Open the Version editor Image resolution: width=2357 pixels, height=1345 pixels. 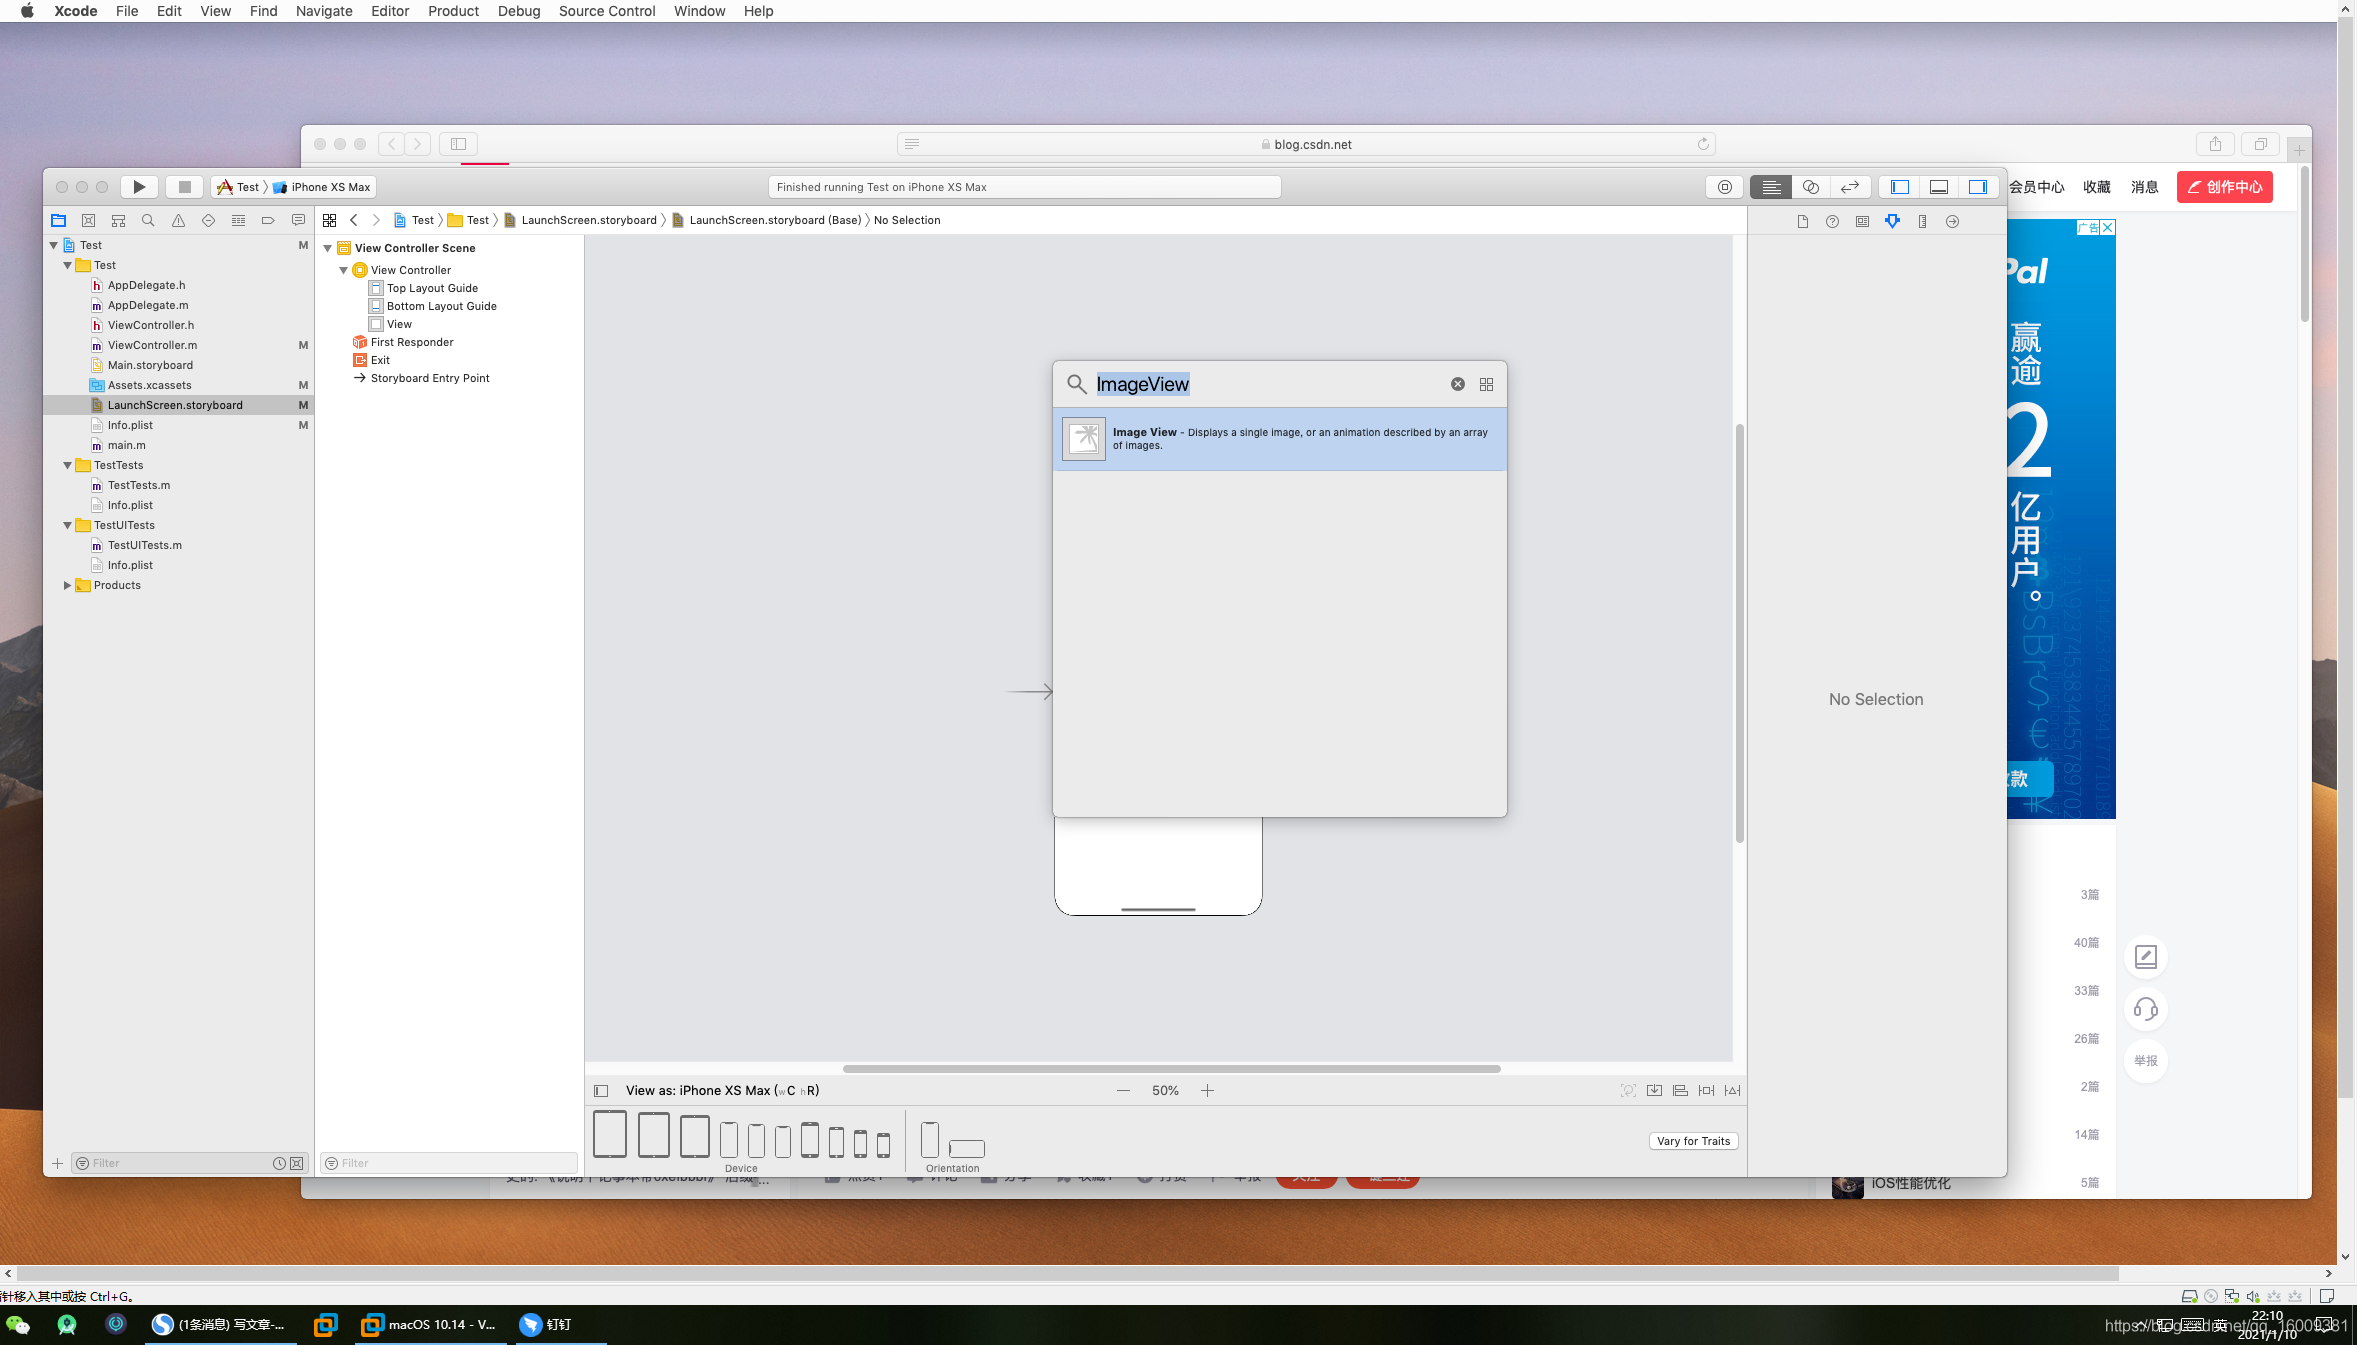[x=1849, y=187]
